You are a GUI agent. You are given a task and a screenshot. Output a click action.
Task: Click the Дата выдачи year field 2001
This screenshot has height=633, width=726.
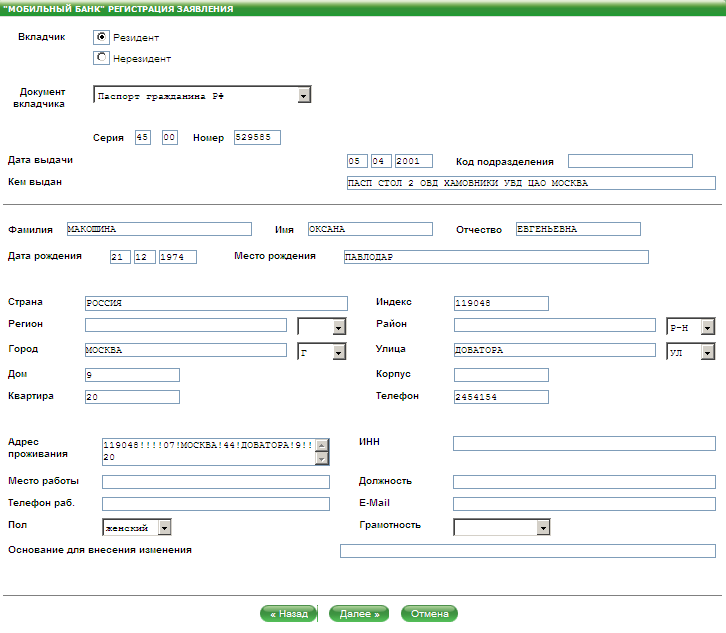coord(413,161)
